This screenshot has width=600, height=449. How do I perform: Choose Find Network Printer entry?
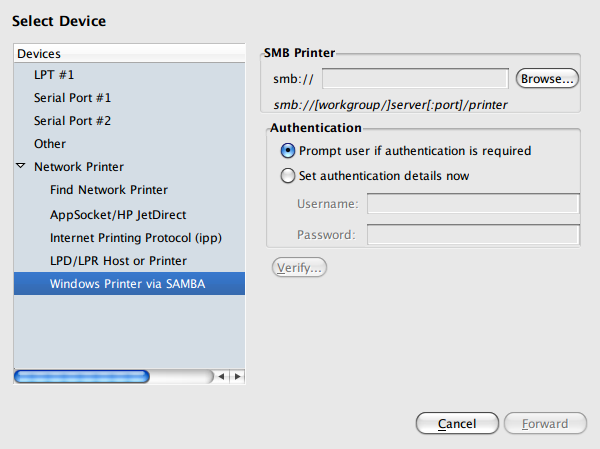(109, 190)
